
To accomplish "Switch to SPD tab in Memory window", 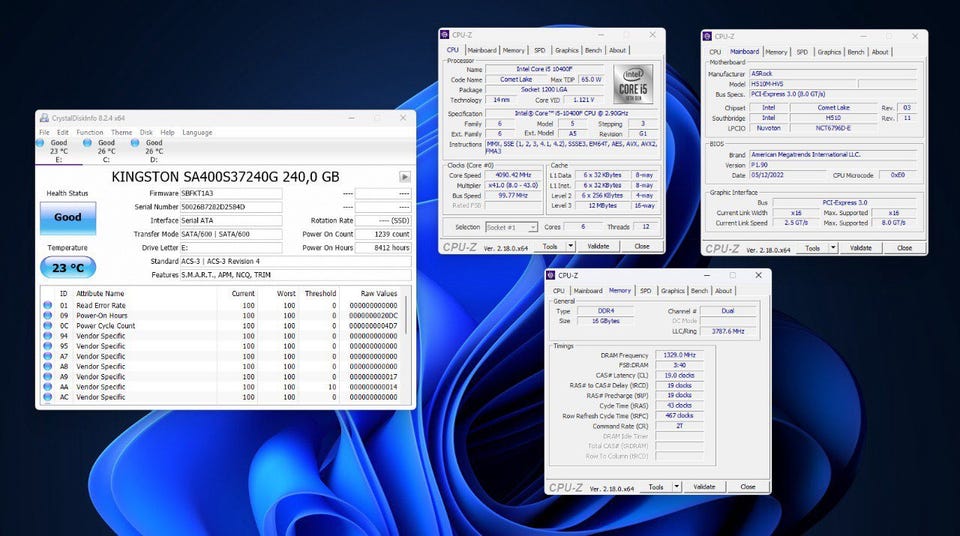I will [x=645, y=291].
